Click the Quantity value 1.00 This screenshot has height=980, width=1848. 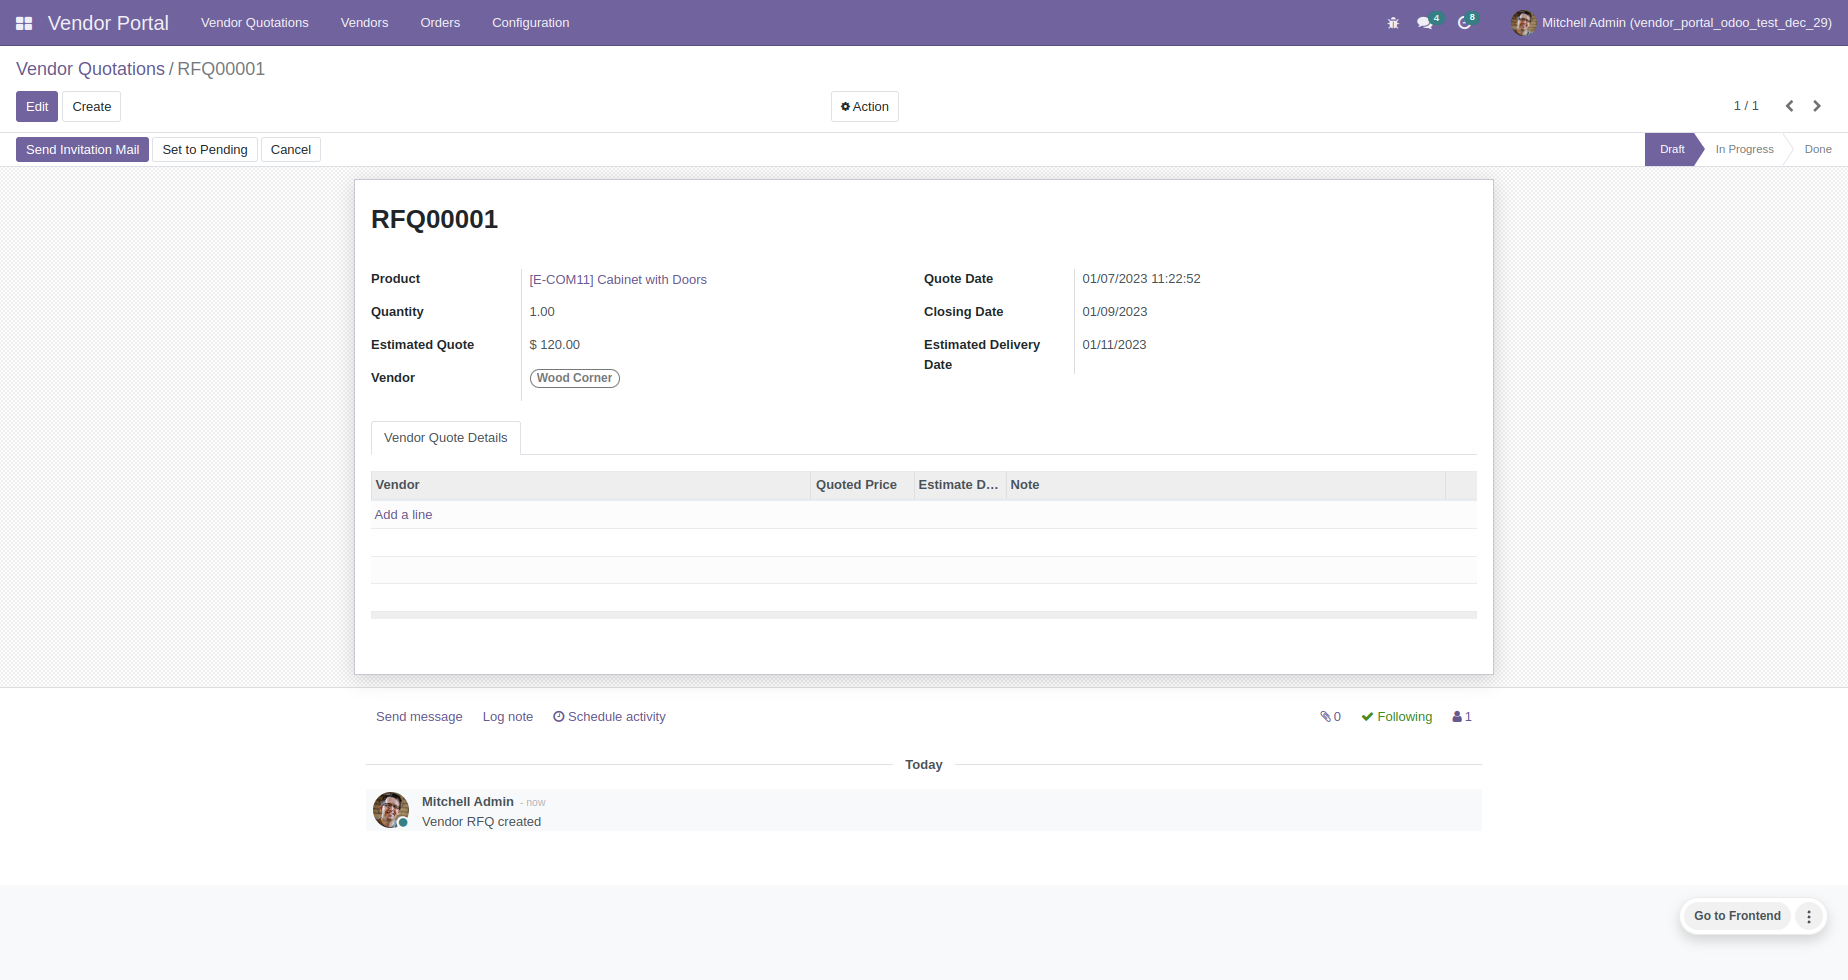542,312
